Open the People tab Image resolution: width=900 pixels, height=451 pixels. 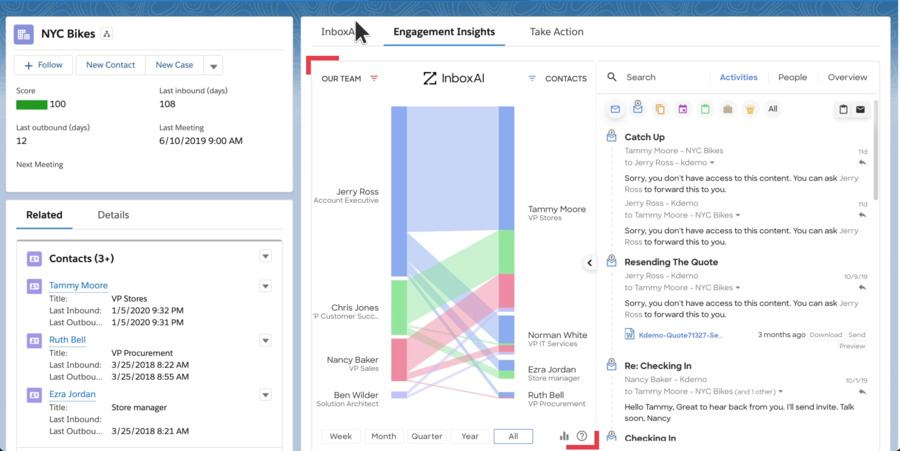(x=792, y=77)
